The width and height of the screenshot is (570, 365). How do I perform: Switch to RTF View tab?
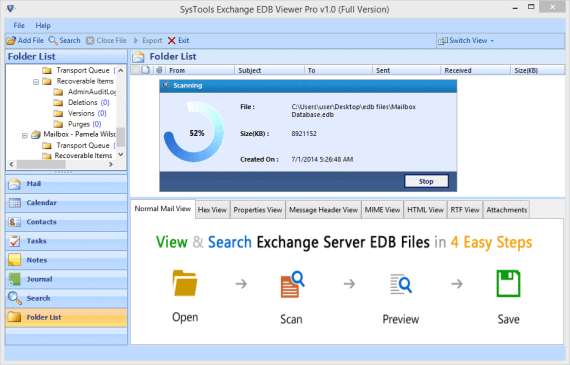coord(465,210)
